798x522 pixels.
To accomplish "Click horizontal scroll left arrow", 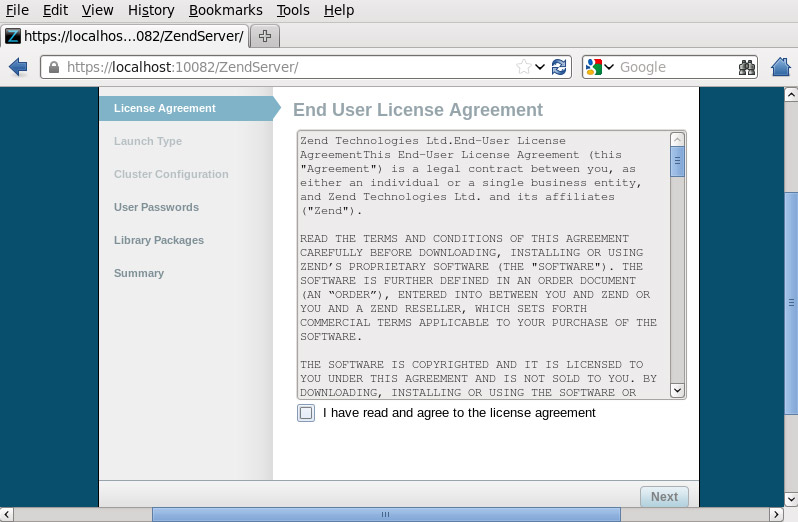I will click(6, 514).
